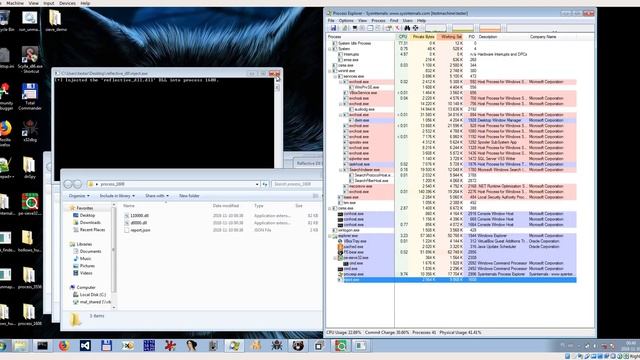Collapse the services.exe tree node
640x360 pixels.
335,76
